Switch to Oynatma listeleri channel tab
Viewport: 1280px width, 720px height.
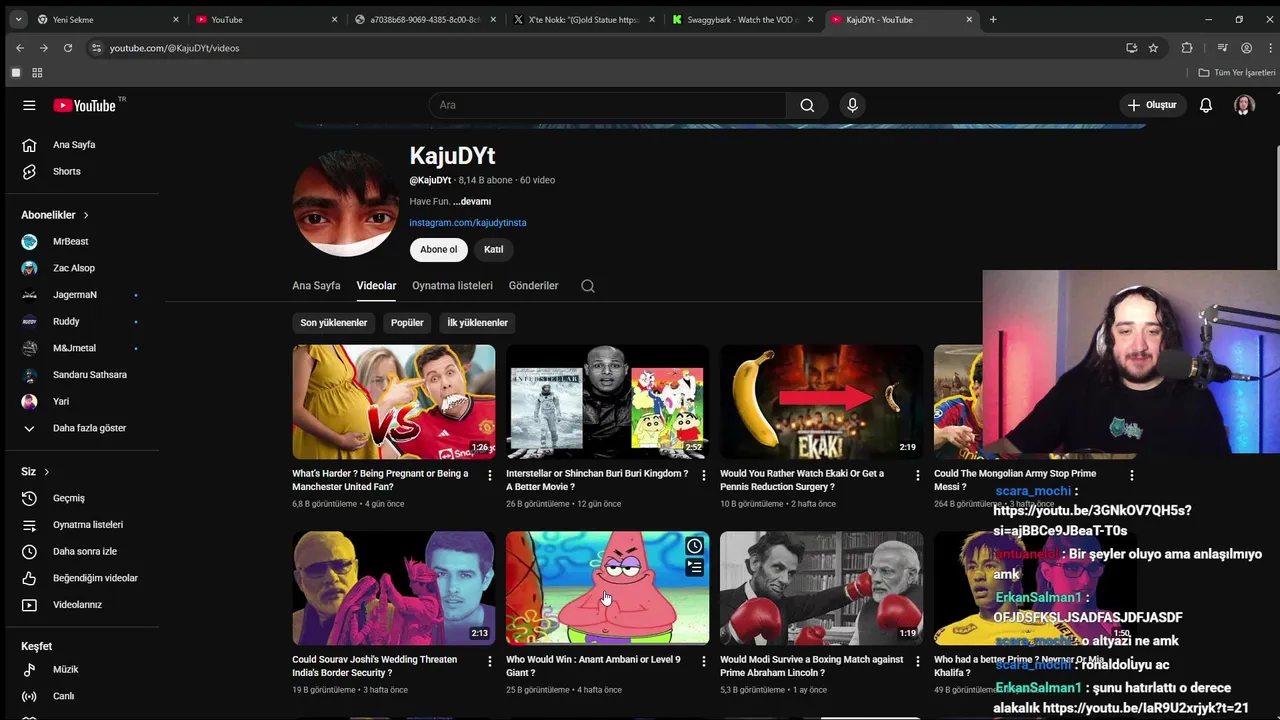(452, 286)
